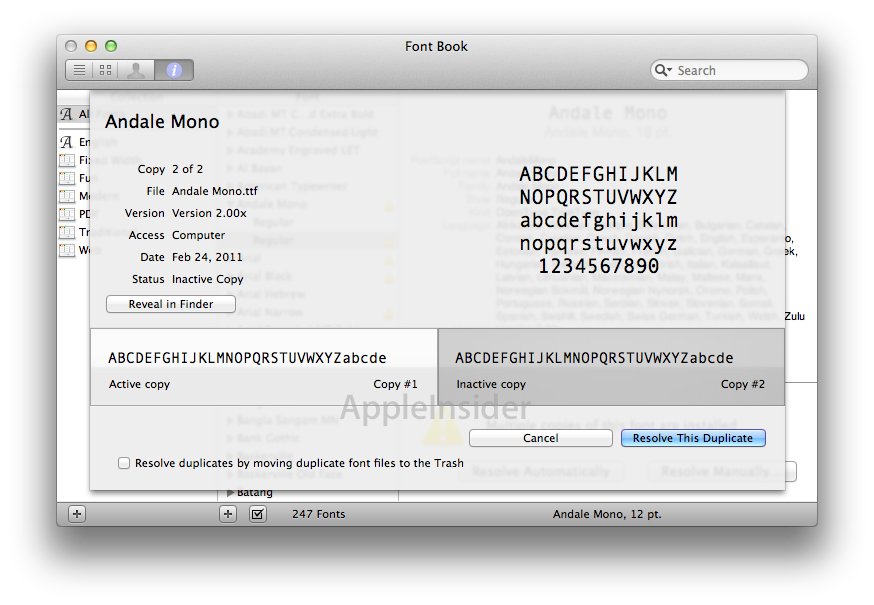Open the Fun collection icon

click(x=67, y=178)
